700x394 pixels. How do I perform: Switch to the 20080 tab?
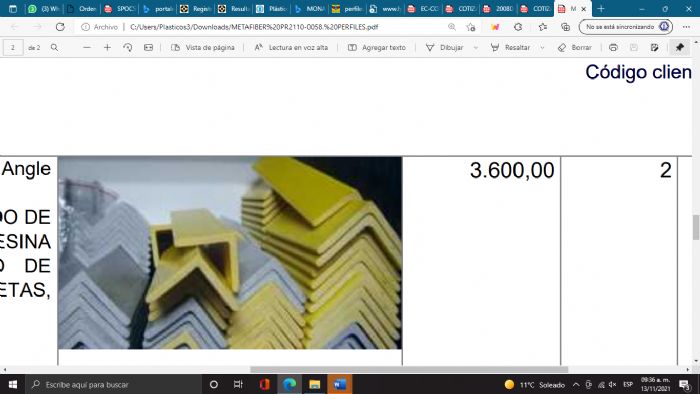[499, 8]
